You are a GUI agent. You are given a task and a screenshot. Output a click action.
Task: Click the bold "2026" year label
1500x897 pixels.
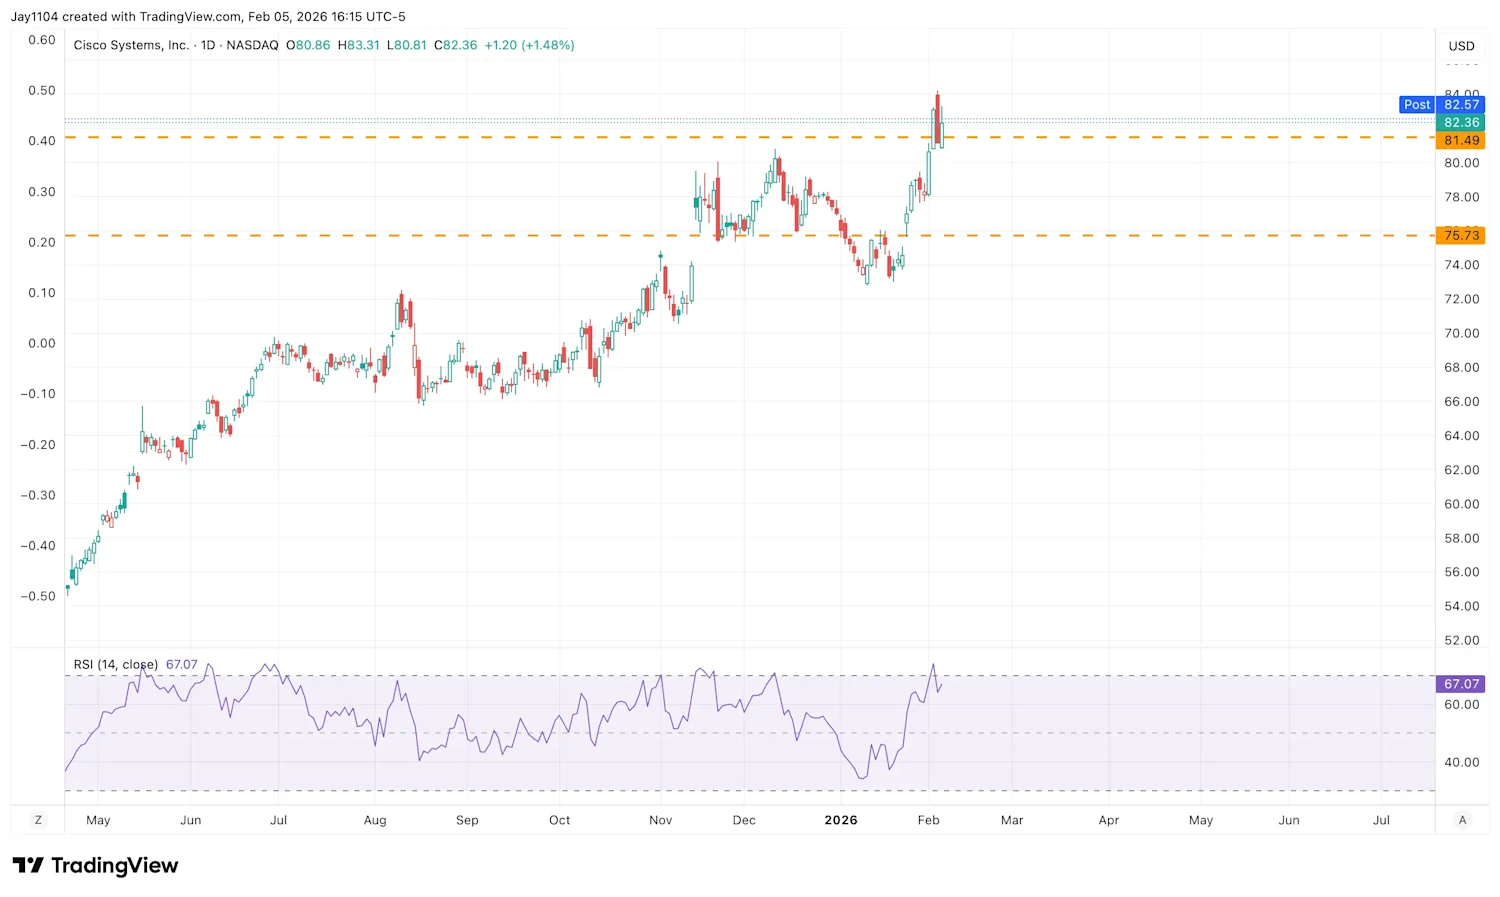click(x=841, y=820)
